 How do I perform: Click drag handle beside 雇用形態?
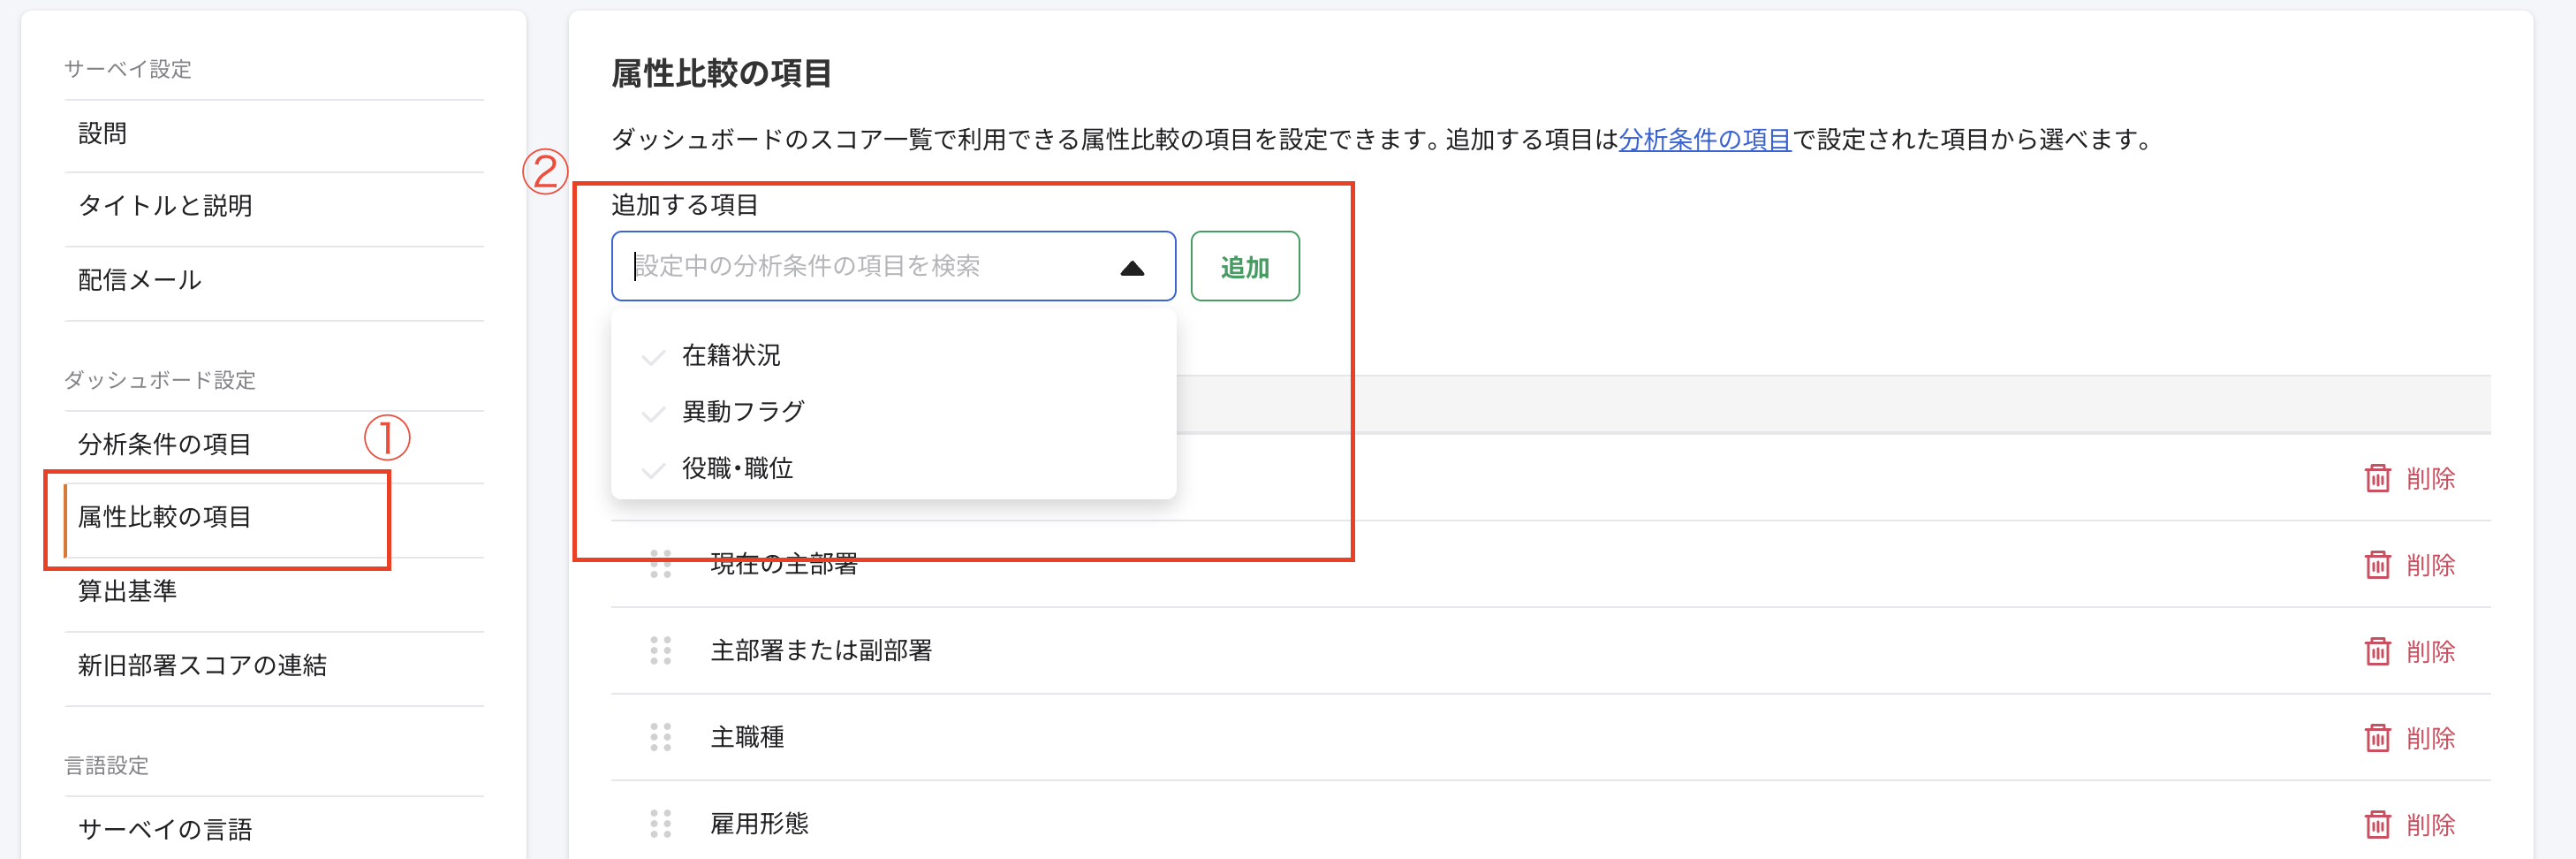click(660, 824)
